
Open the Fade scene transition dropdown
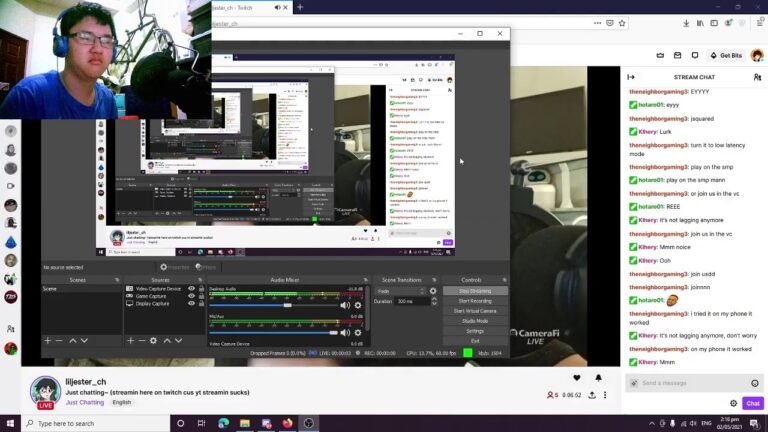coord(401,291)
